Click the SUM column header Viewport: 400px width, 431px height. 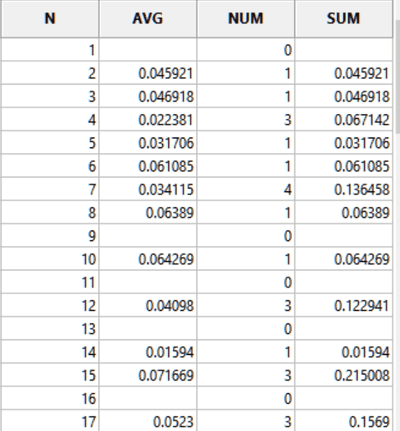point(343,18)
